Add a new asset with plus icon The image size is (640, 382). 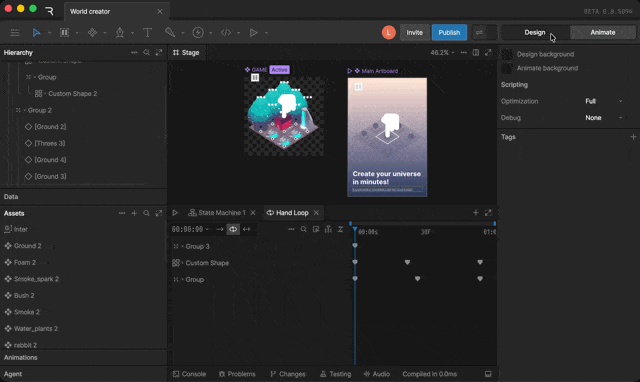point(134,213)
